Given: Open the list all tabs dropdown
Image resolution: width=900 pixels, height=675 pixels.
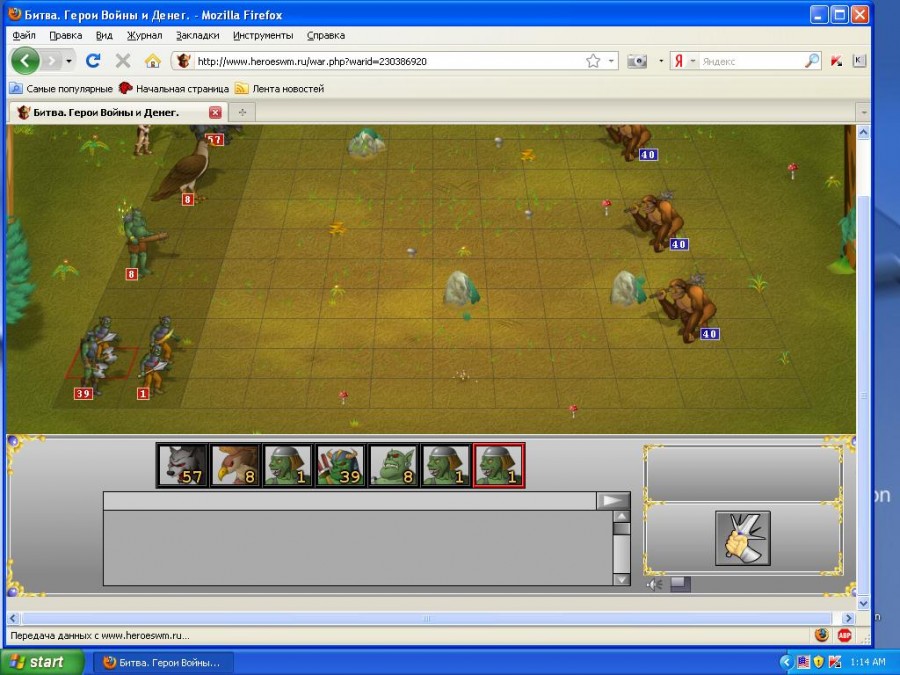Looking at the screenshot, I should [x=863, y=112].
